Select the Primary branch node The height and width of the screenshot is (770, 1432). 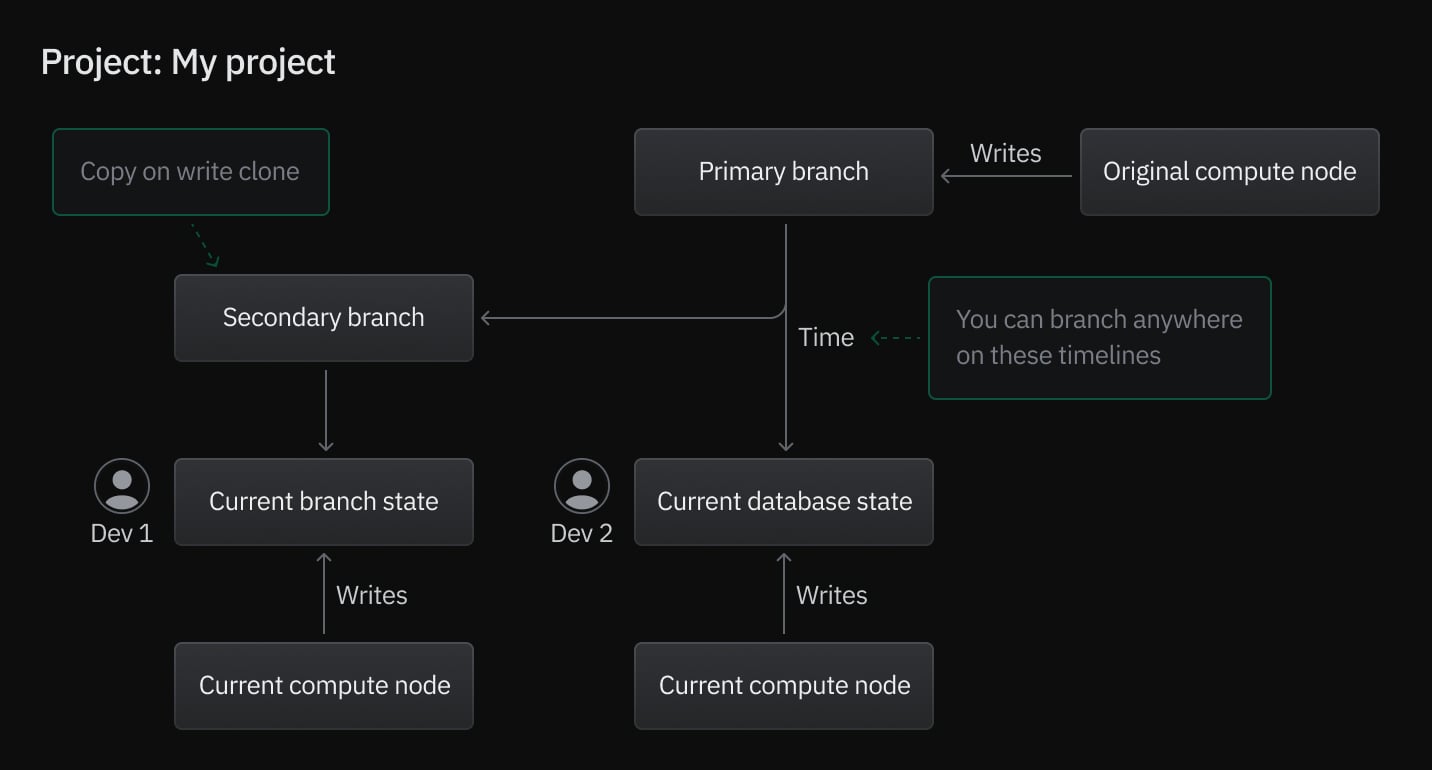point(783,172)
